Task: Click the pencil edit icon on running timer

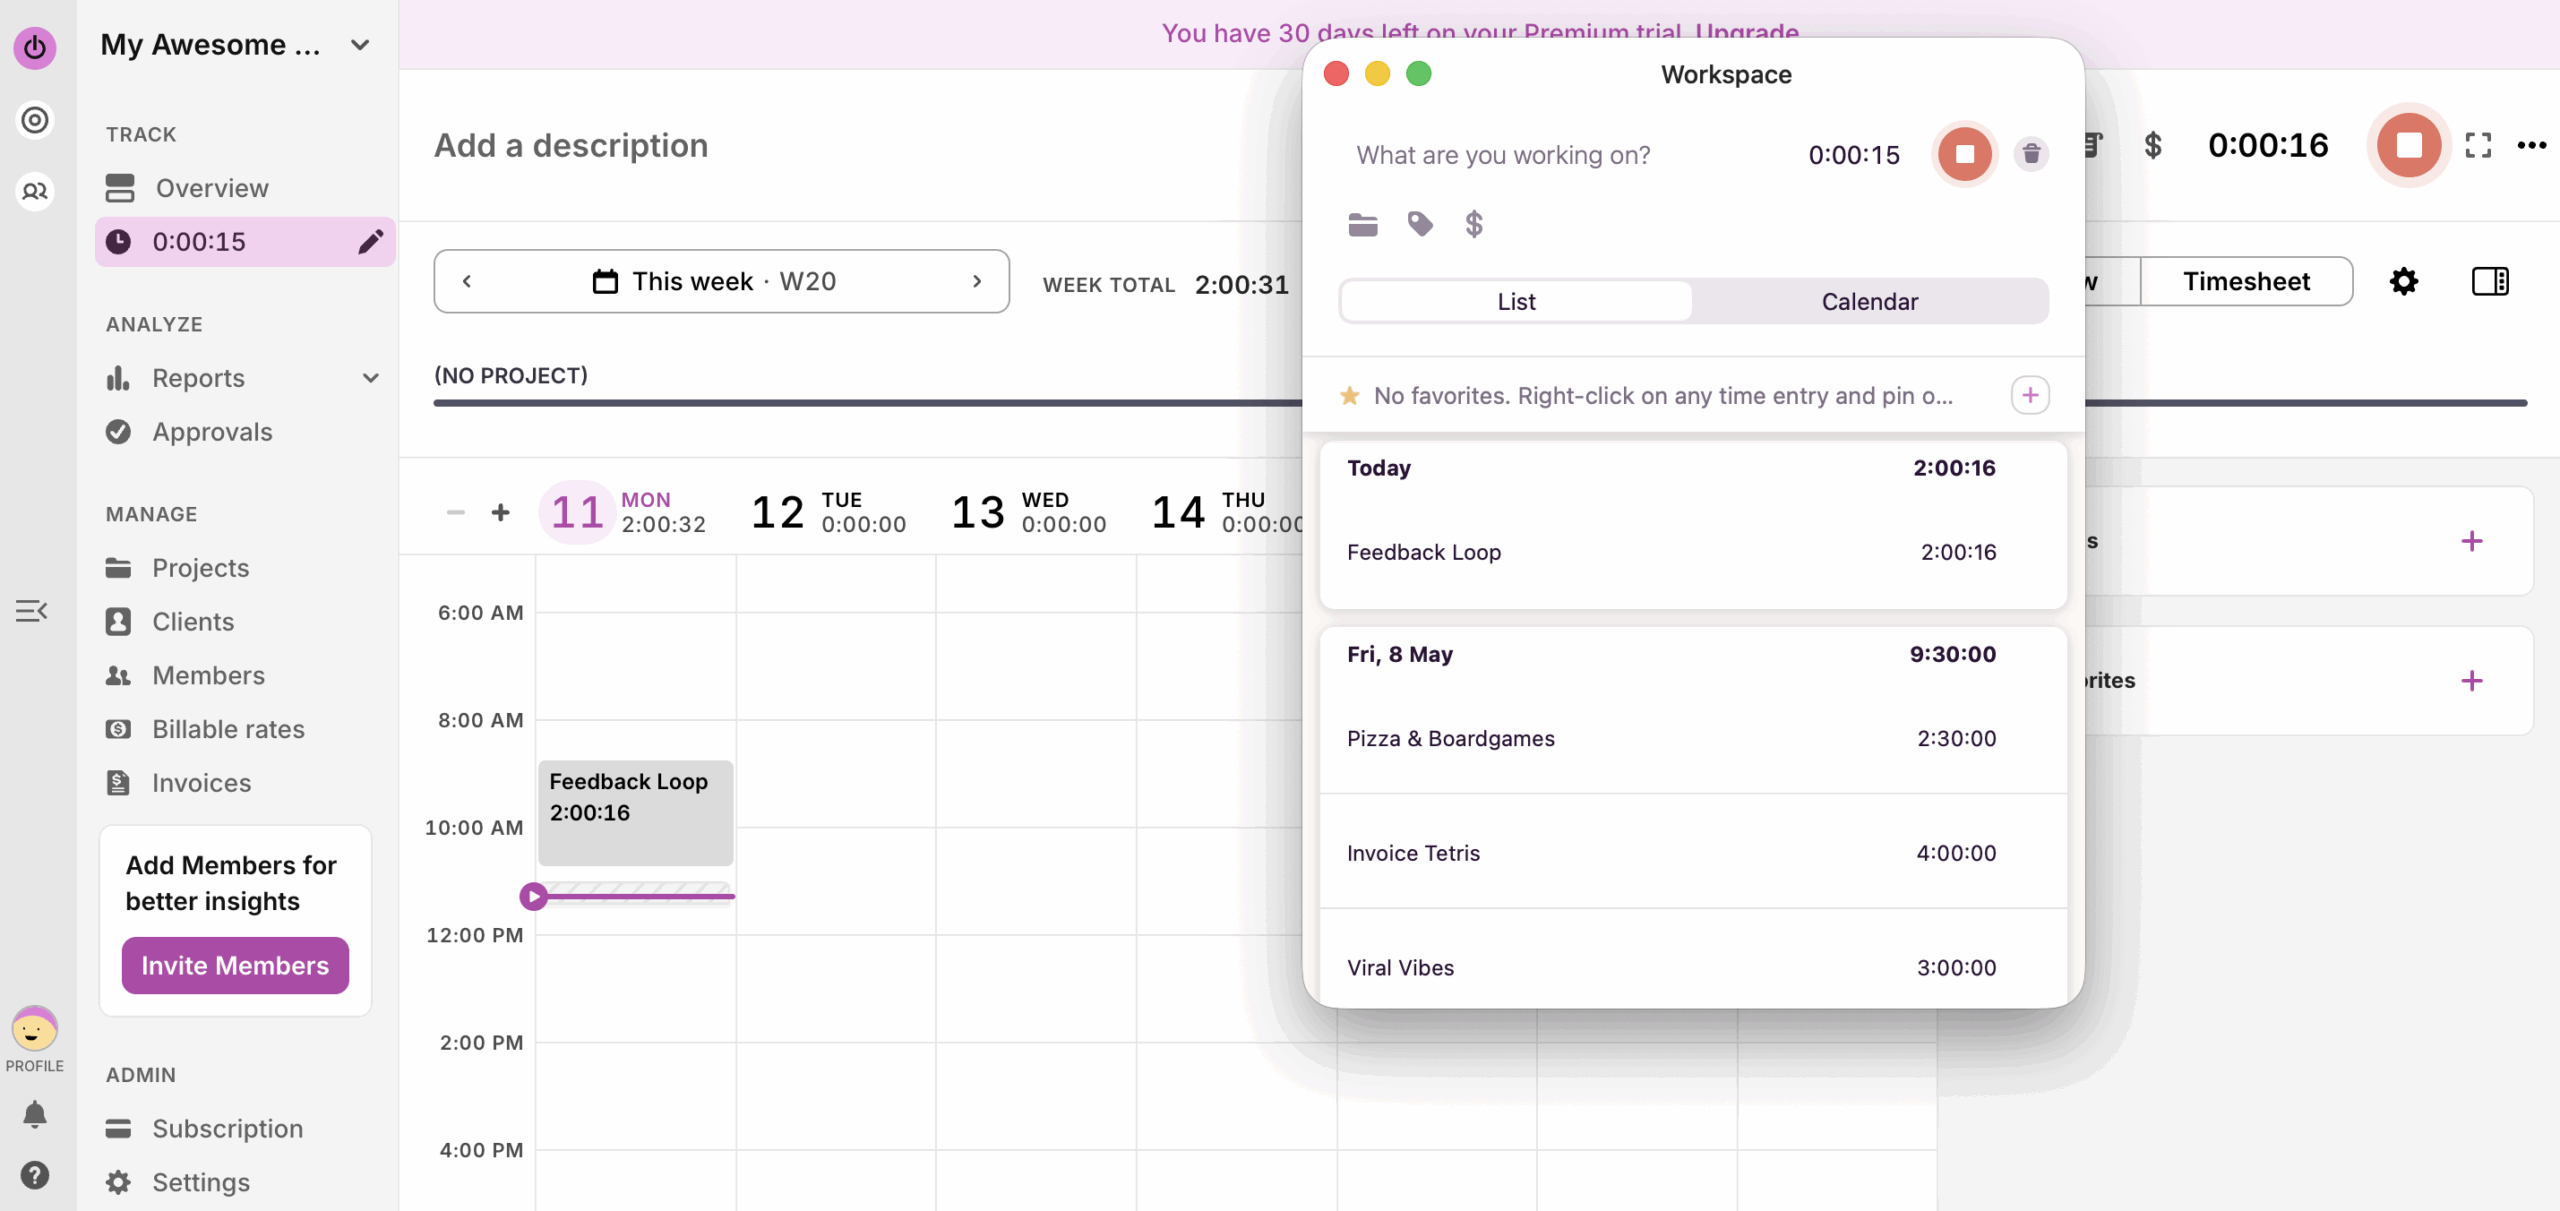Action: [x=370, y=242]
